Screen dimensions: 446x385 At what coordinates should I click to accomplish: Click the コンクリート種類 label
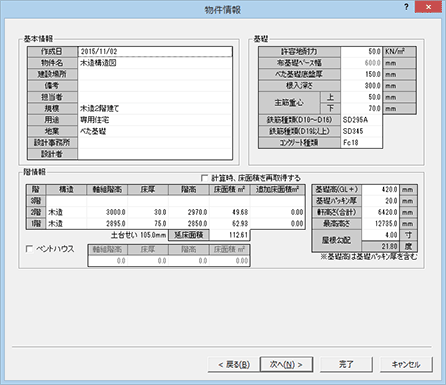coord(299,143)
